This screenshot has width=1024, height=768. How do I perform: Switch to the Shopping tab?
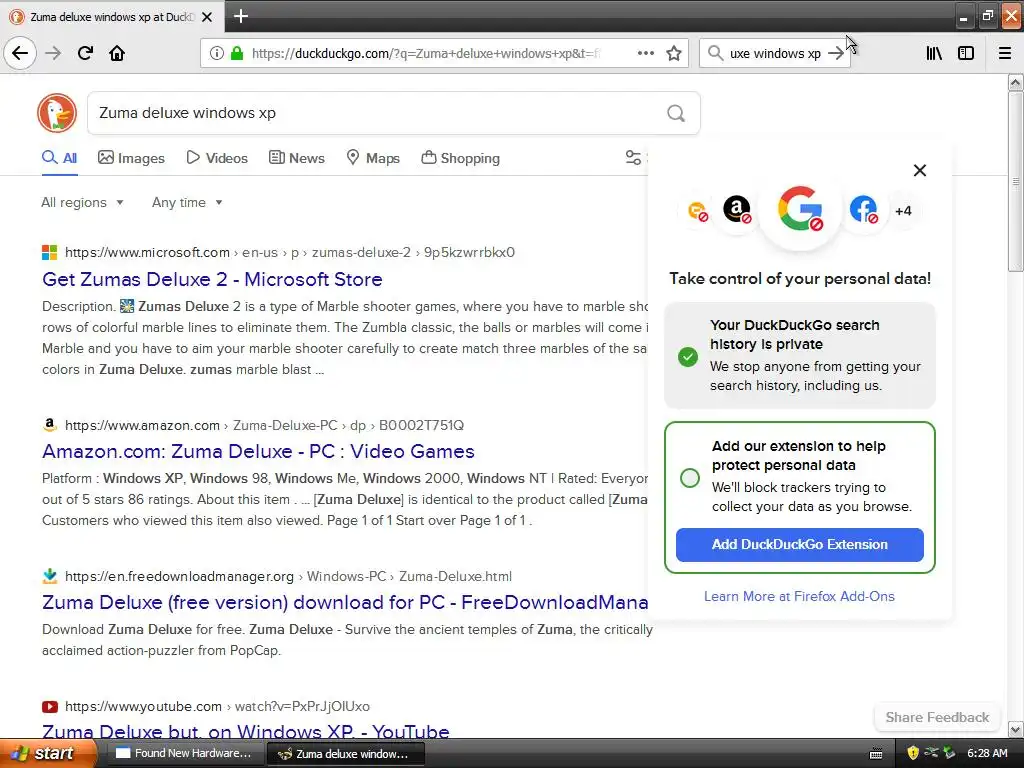[460, 158]
